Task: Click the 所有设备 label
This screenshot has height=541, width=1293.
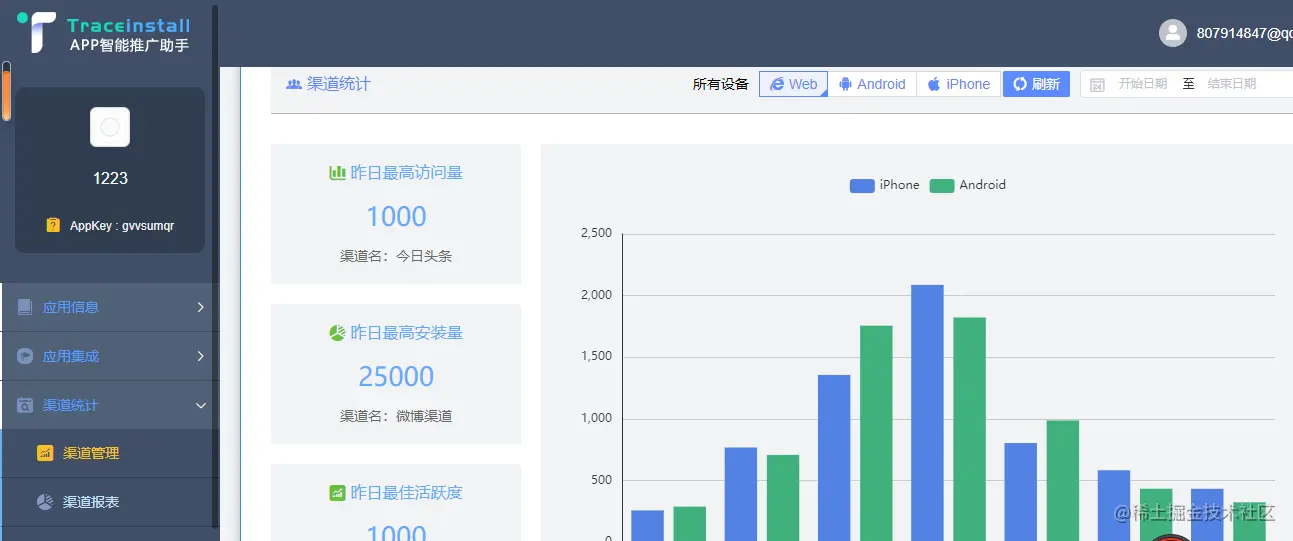Action: (721, 84)
